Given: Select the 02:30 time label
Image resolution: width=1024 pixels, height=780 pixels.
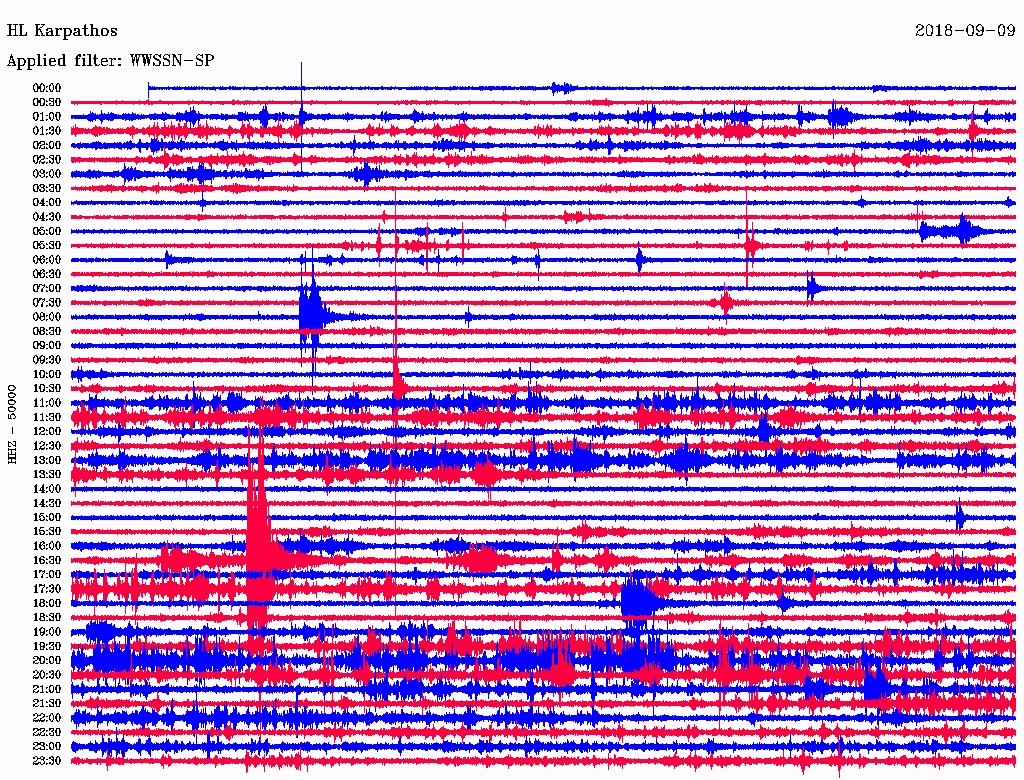Looking at the screenshot, I should click(47, 159).
